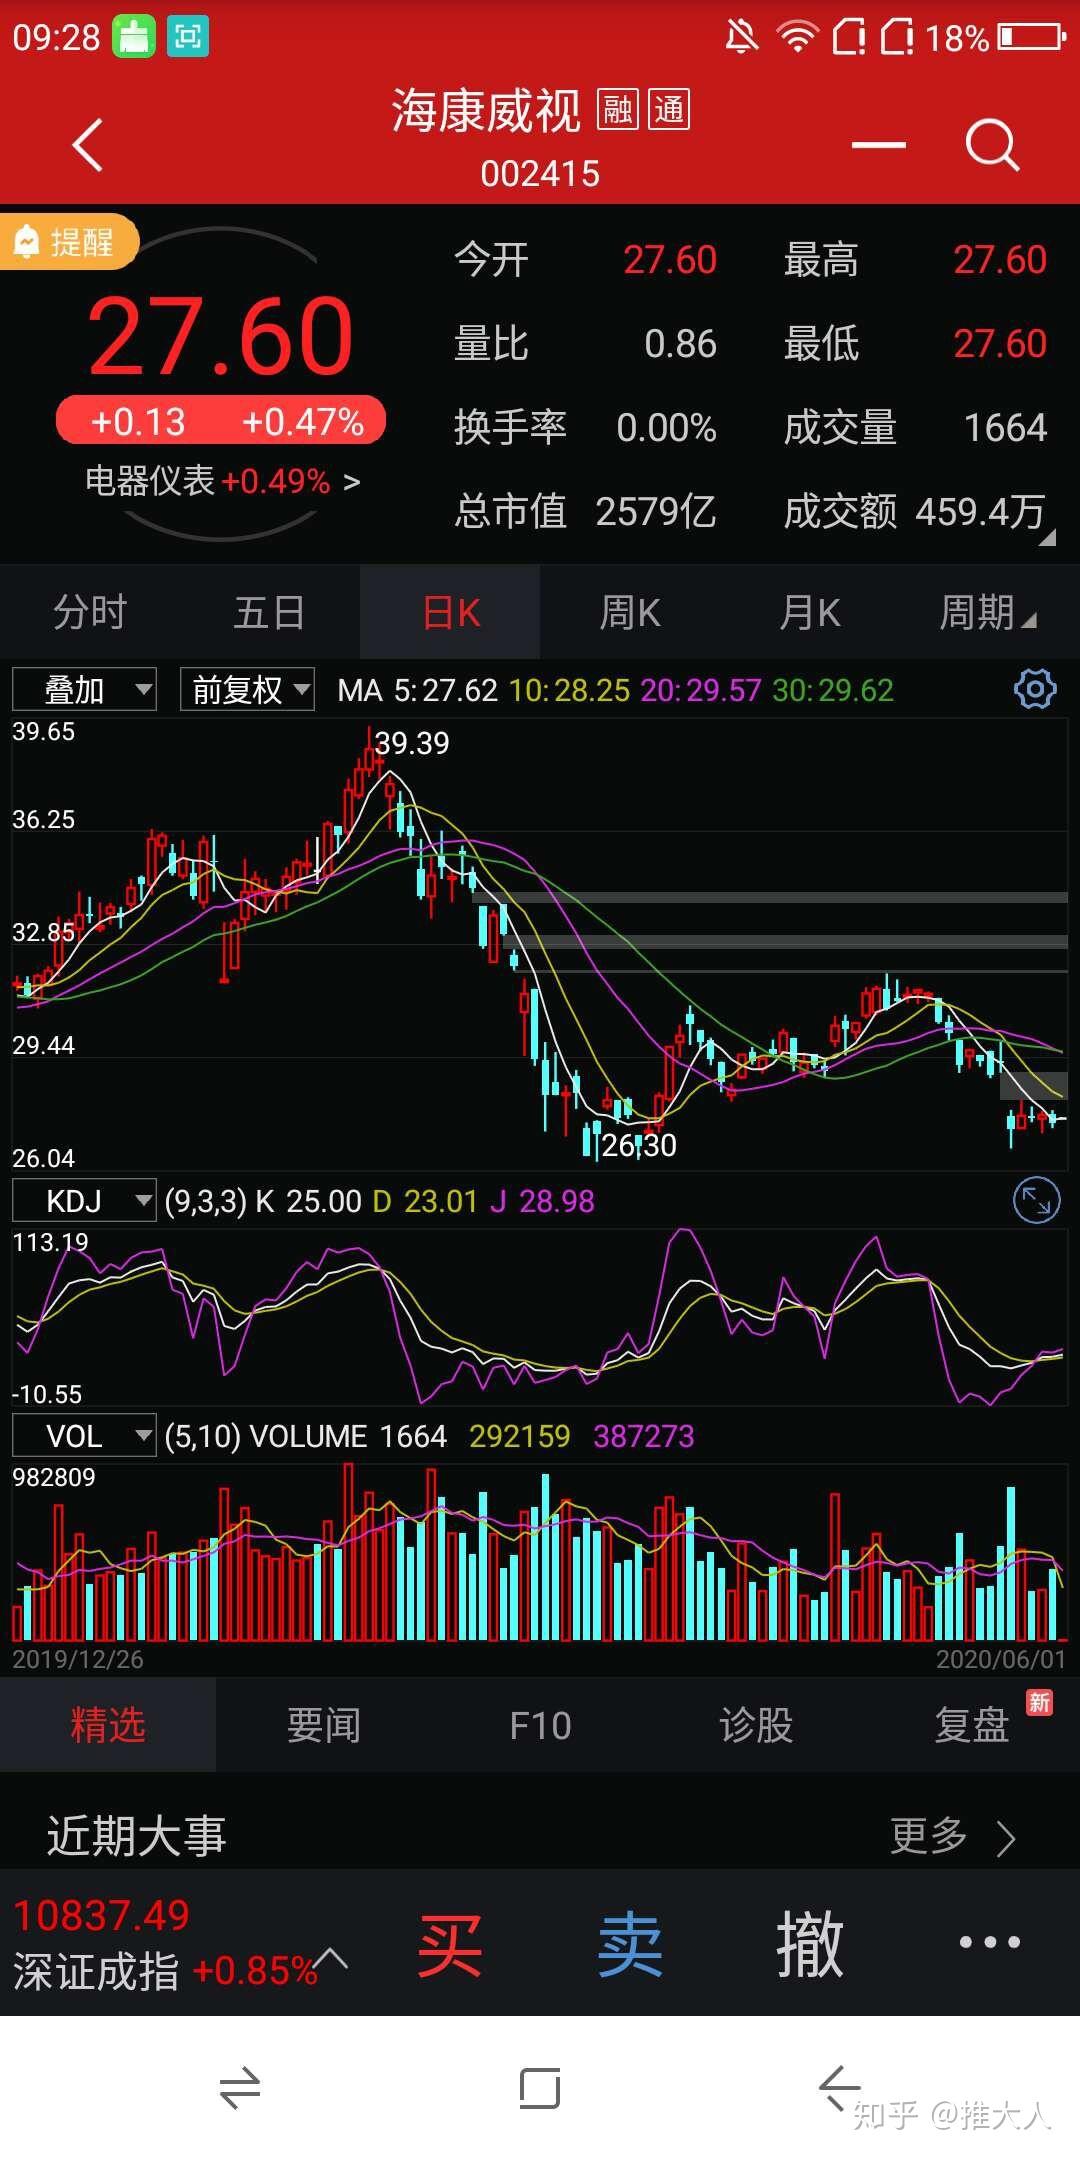Select the 日K chart tab
The width and height of the screenshot is (1080, 2160).
(450, 612)
